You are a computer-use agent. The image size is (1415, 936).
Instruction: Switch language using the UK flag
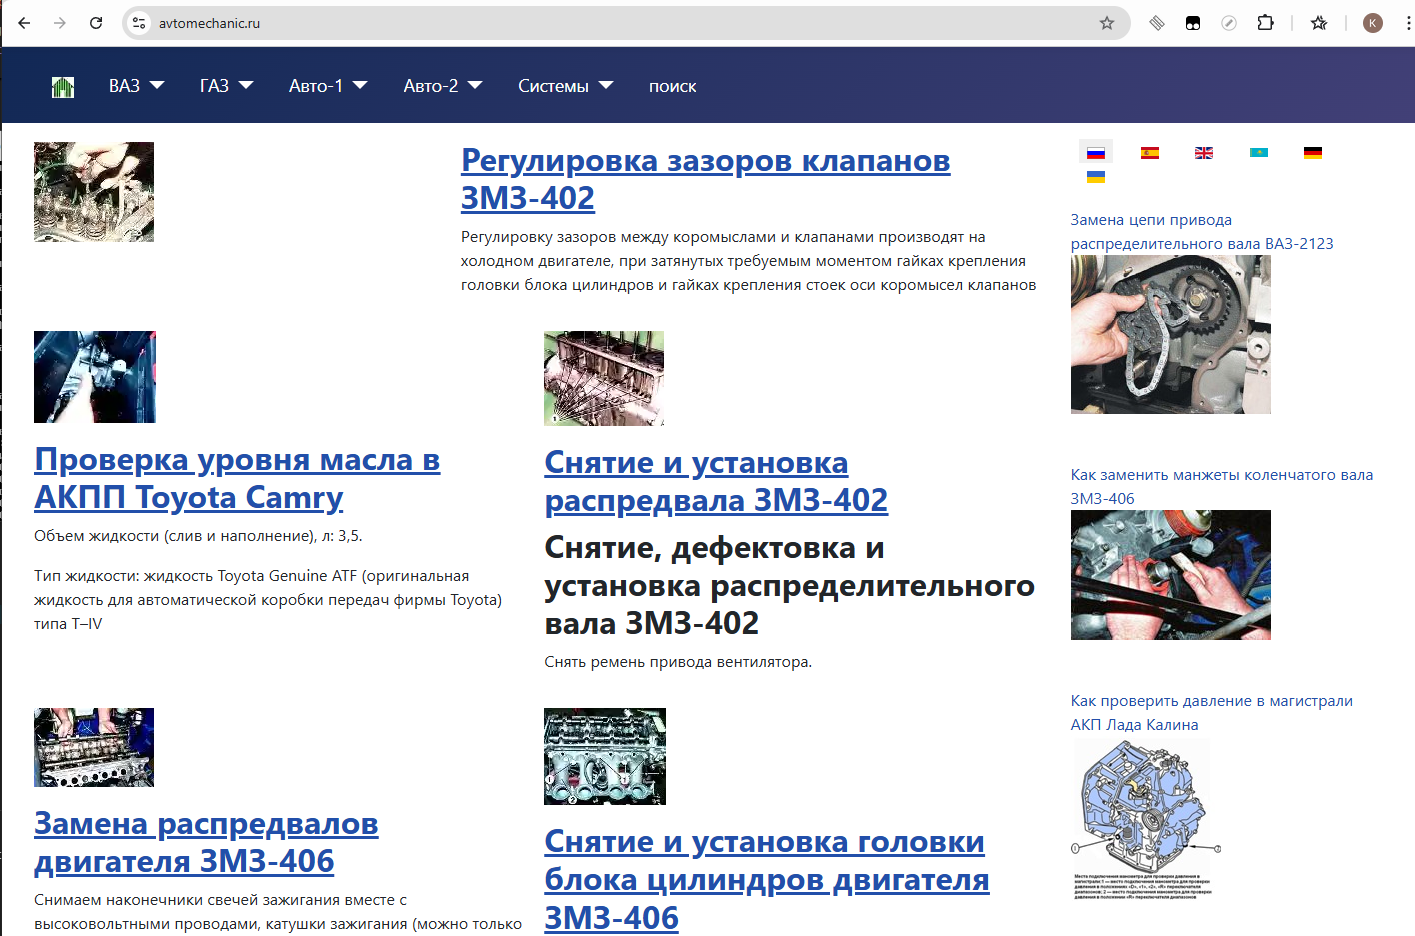pyautogui.click(x=1204, y=153)
